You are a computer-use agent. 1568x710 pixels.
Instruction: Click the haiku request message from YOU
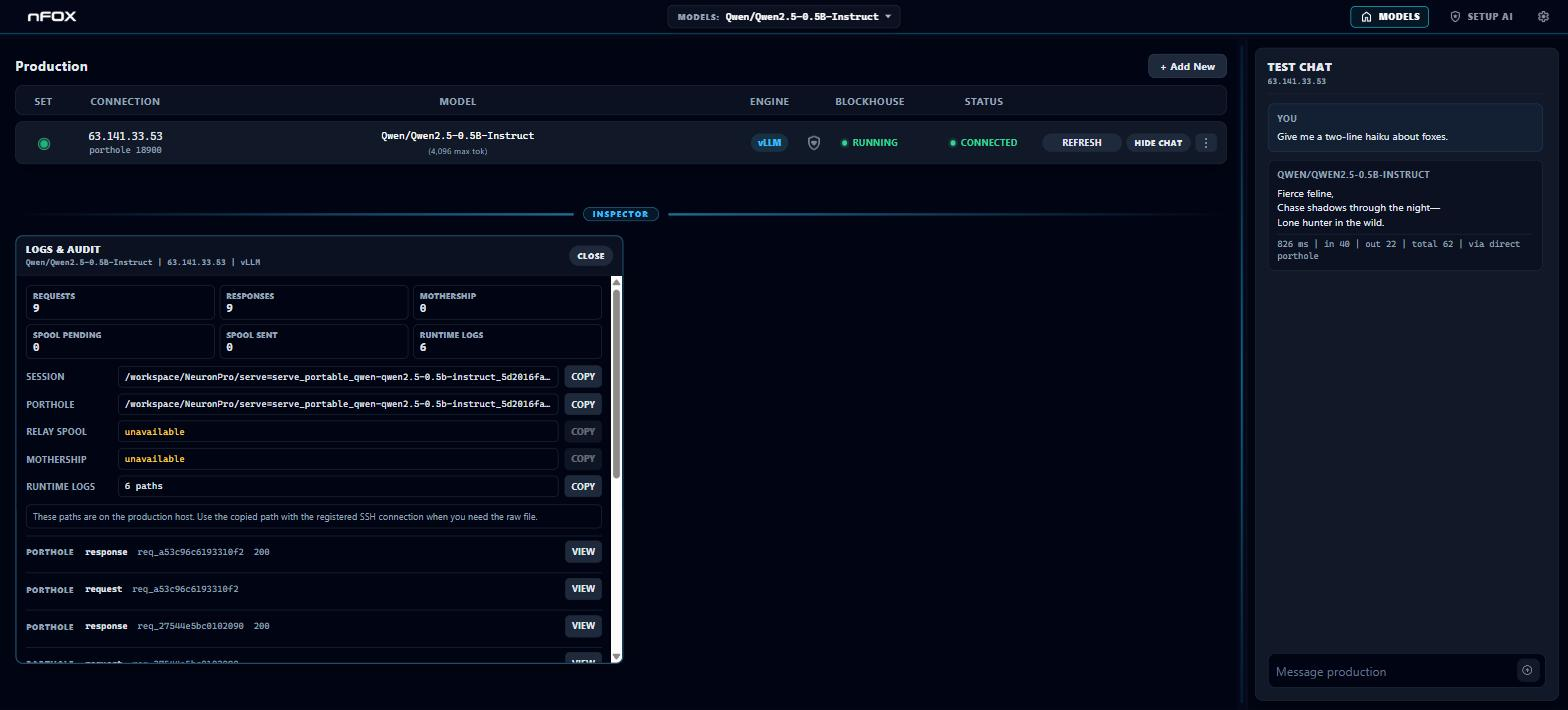(1405, 128)
